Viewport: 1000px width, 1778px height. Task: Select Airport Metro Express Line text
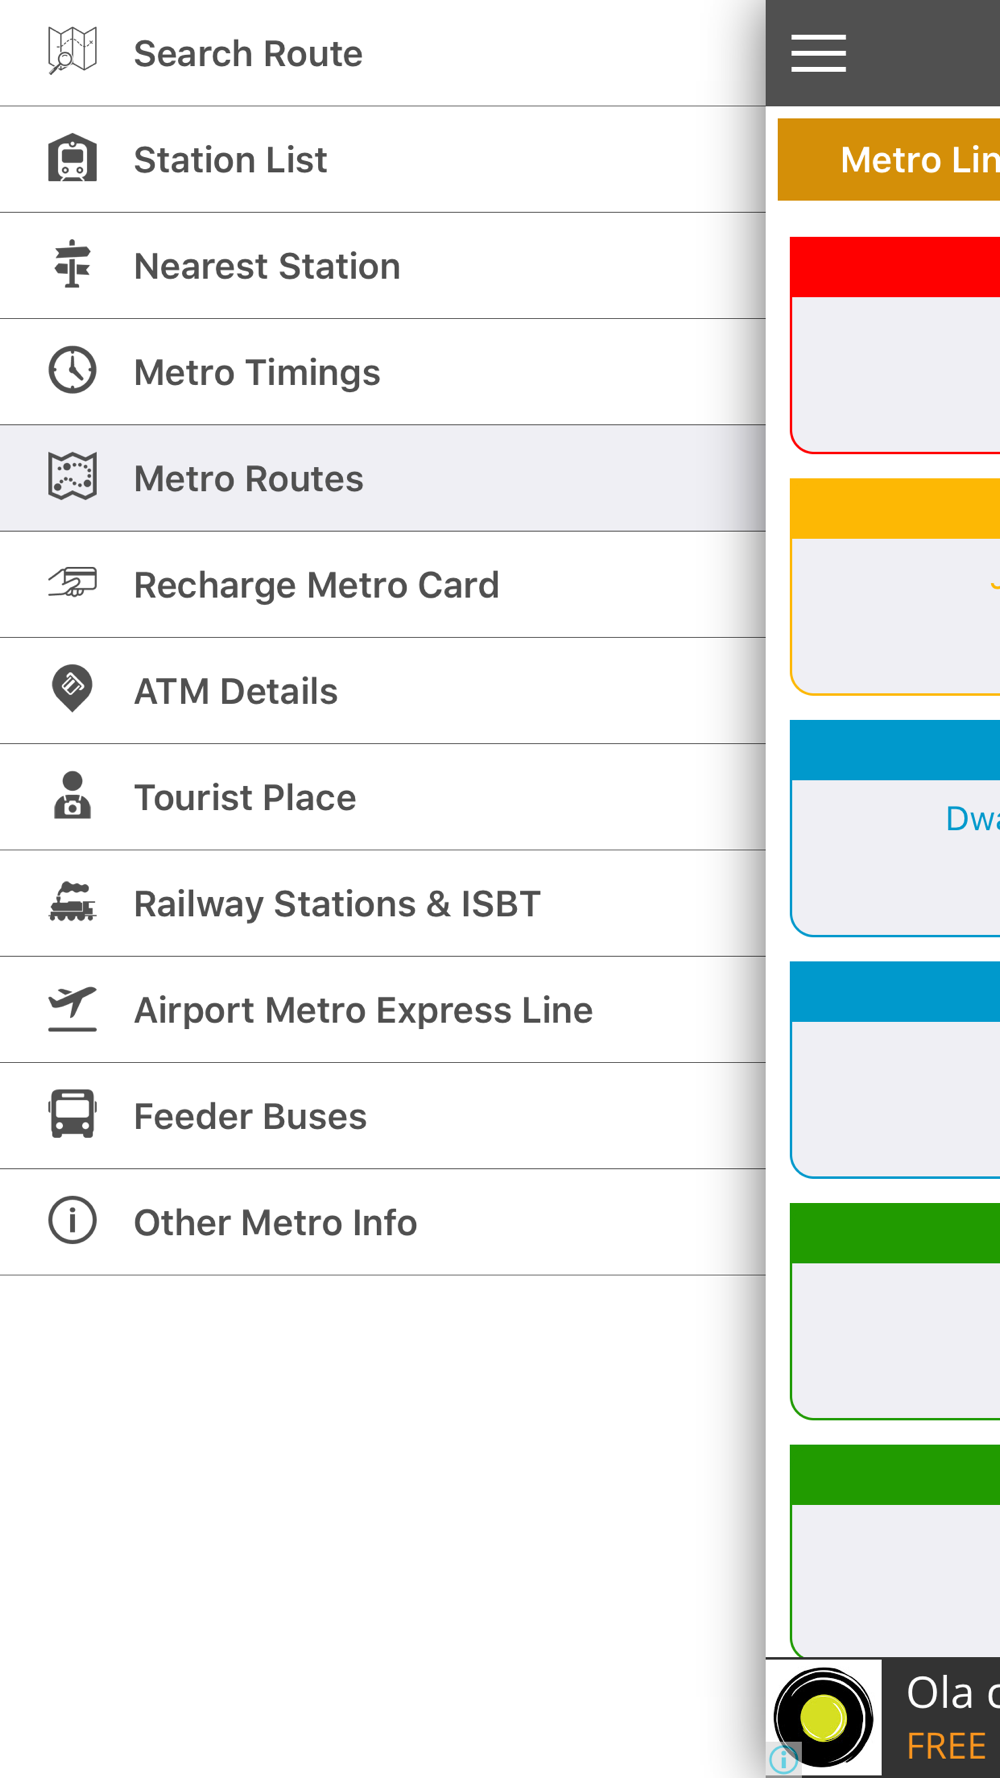click(x=363, y=1010)
